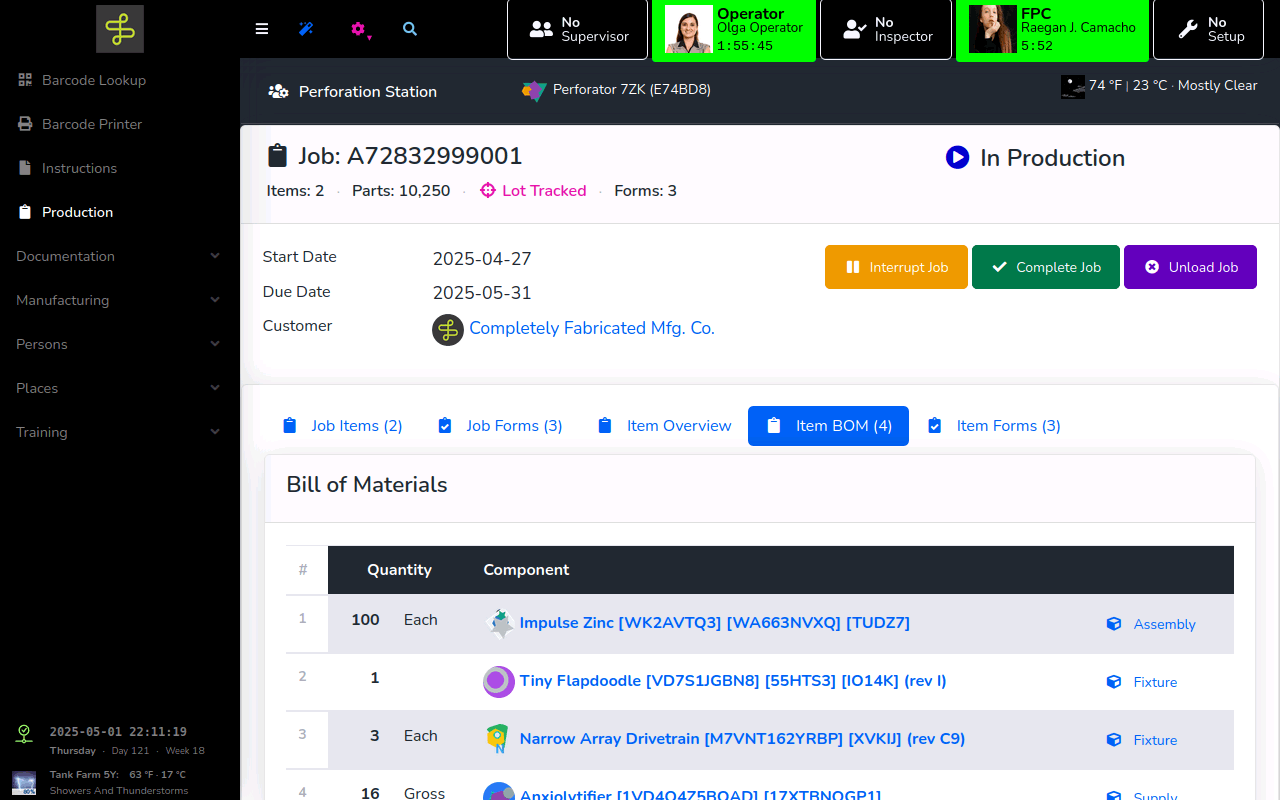Viewport: 1280px width, 800px height.
Task: Click the Perforation Station group icon
Action: [x=278, y=91]
